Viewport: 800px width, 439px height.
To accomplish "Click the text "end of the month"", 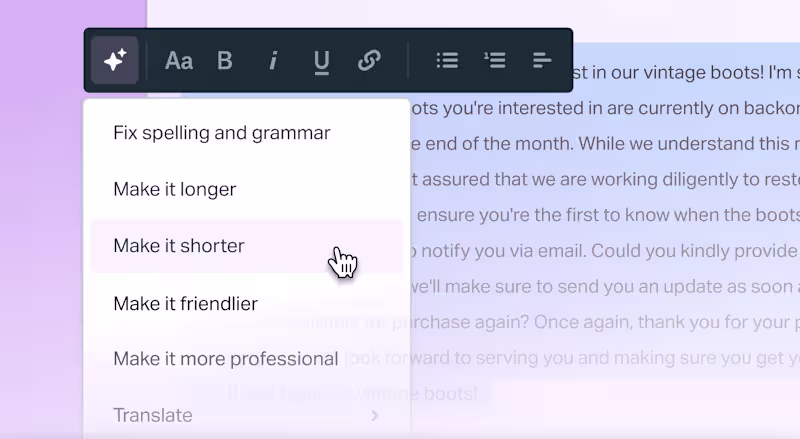I will (x=498, y=144).
